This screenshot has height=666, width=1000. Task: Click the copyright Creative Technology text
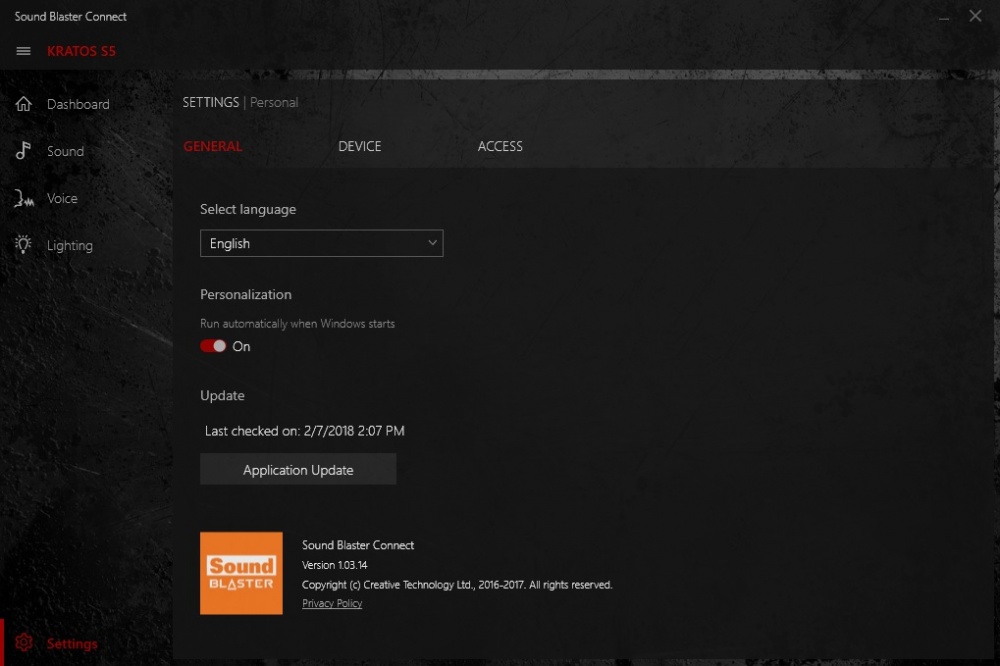click(457, 585)
